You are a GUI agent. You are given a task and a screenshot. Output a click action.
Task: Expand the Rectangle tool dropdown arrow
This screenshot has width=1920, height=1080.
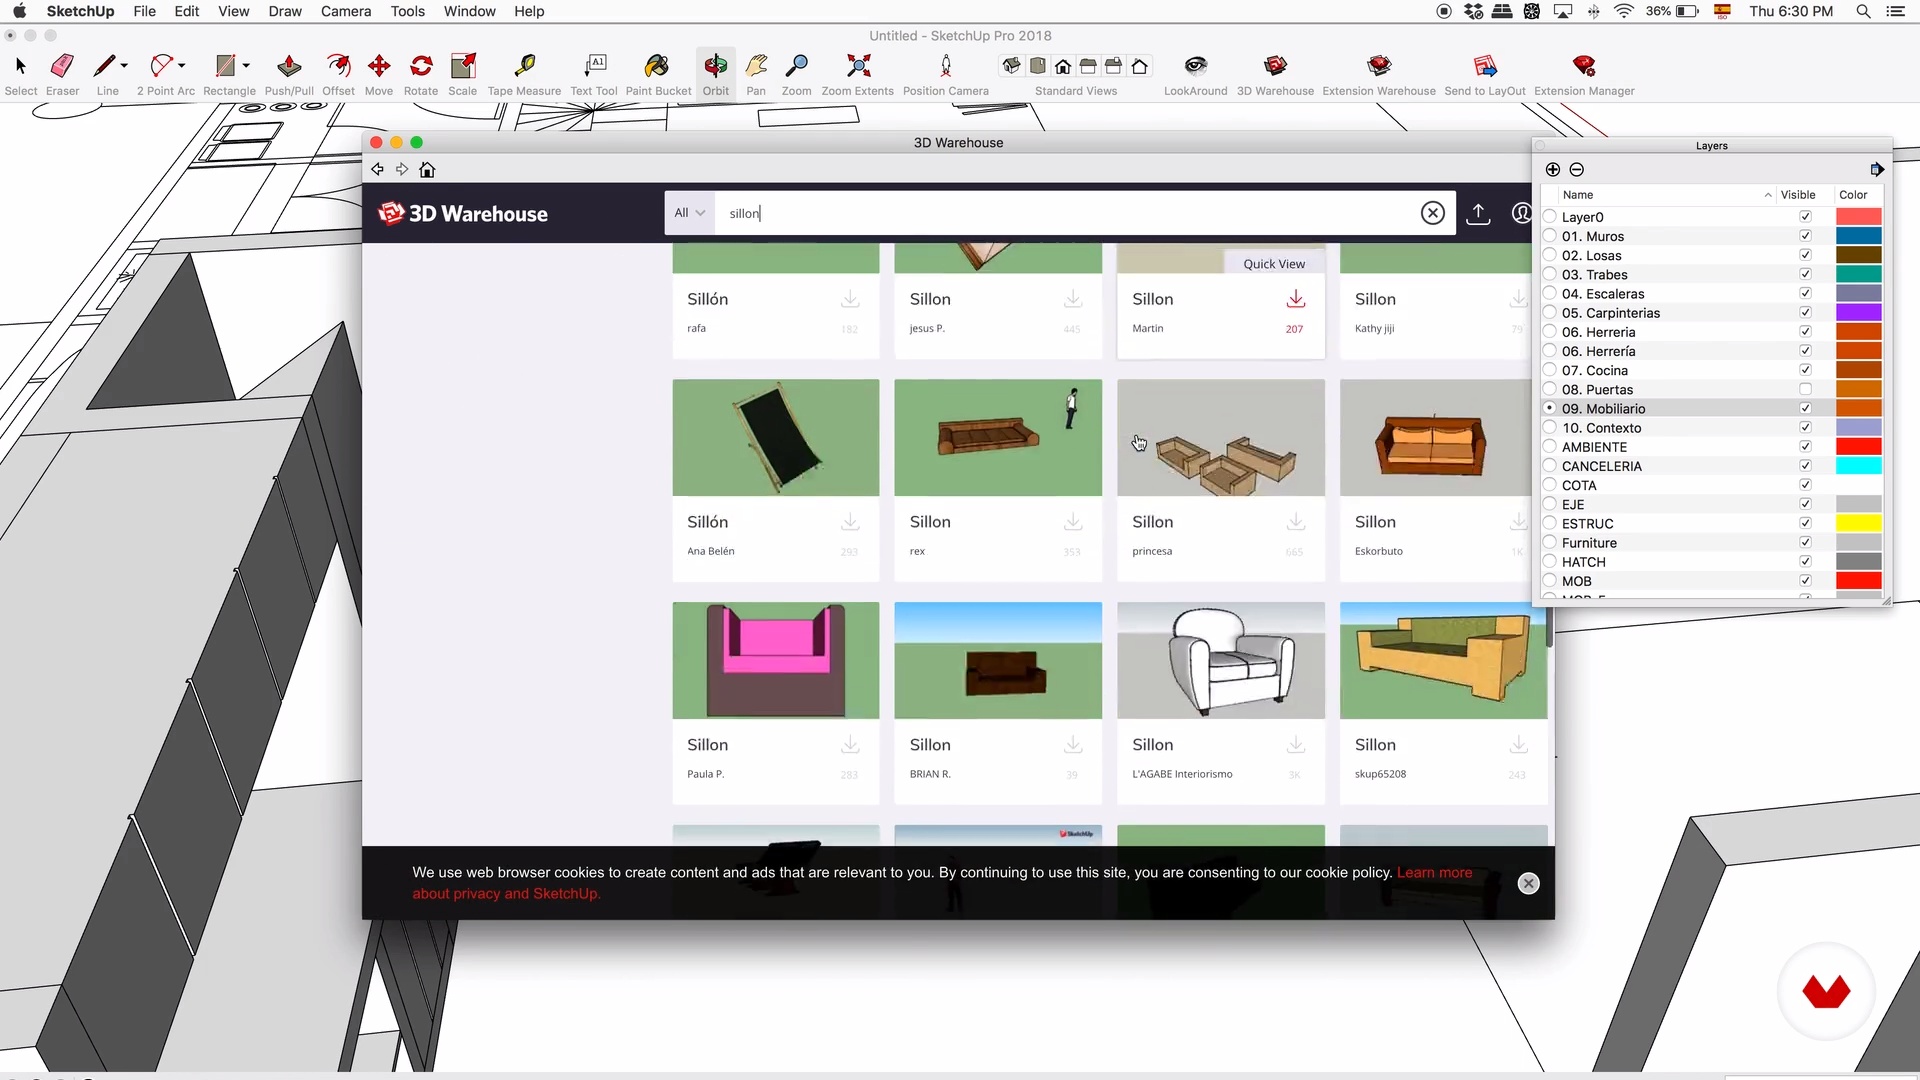tap(246, 66)
